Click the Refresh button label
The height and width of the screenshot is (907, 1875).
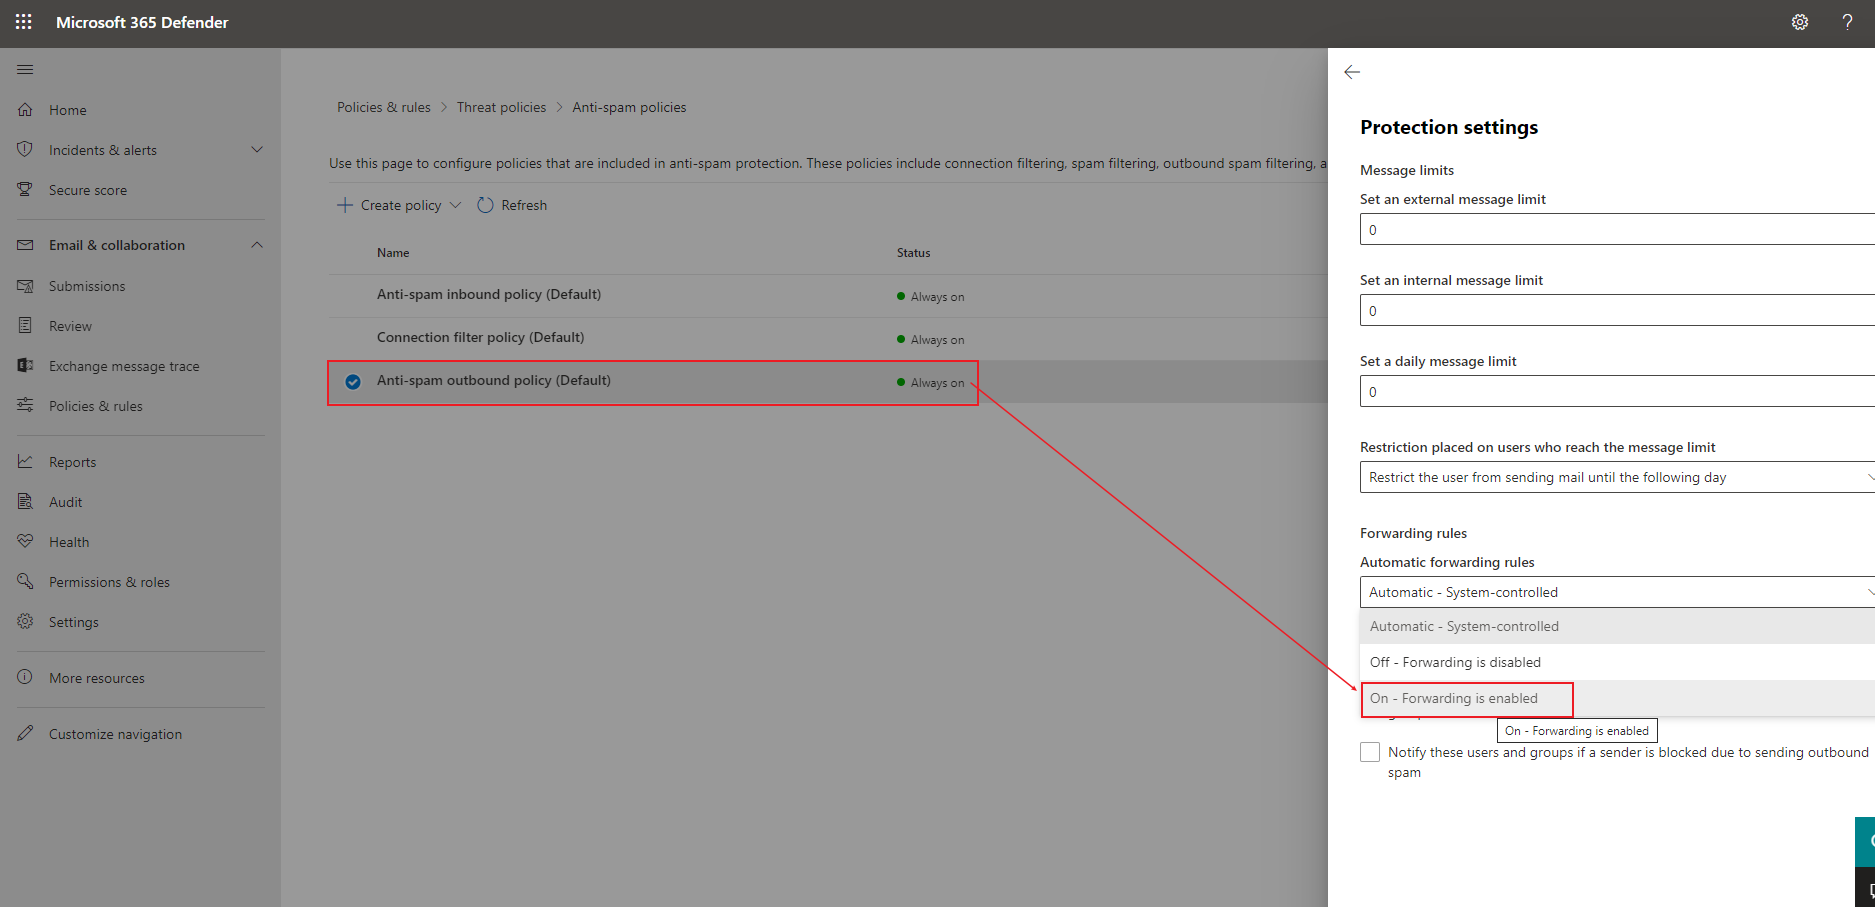524,205
